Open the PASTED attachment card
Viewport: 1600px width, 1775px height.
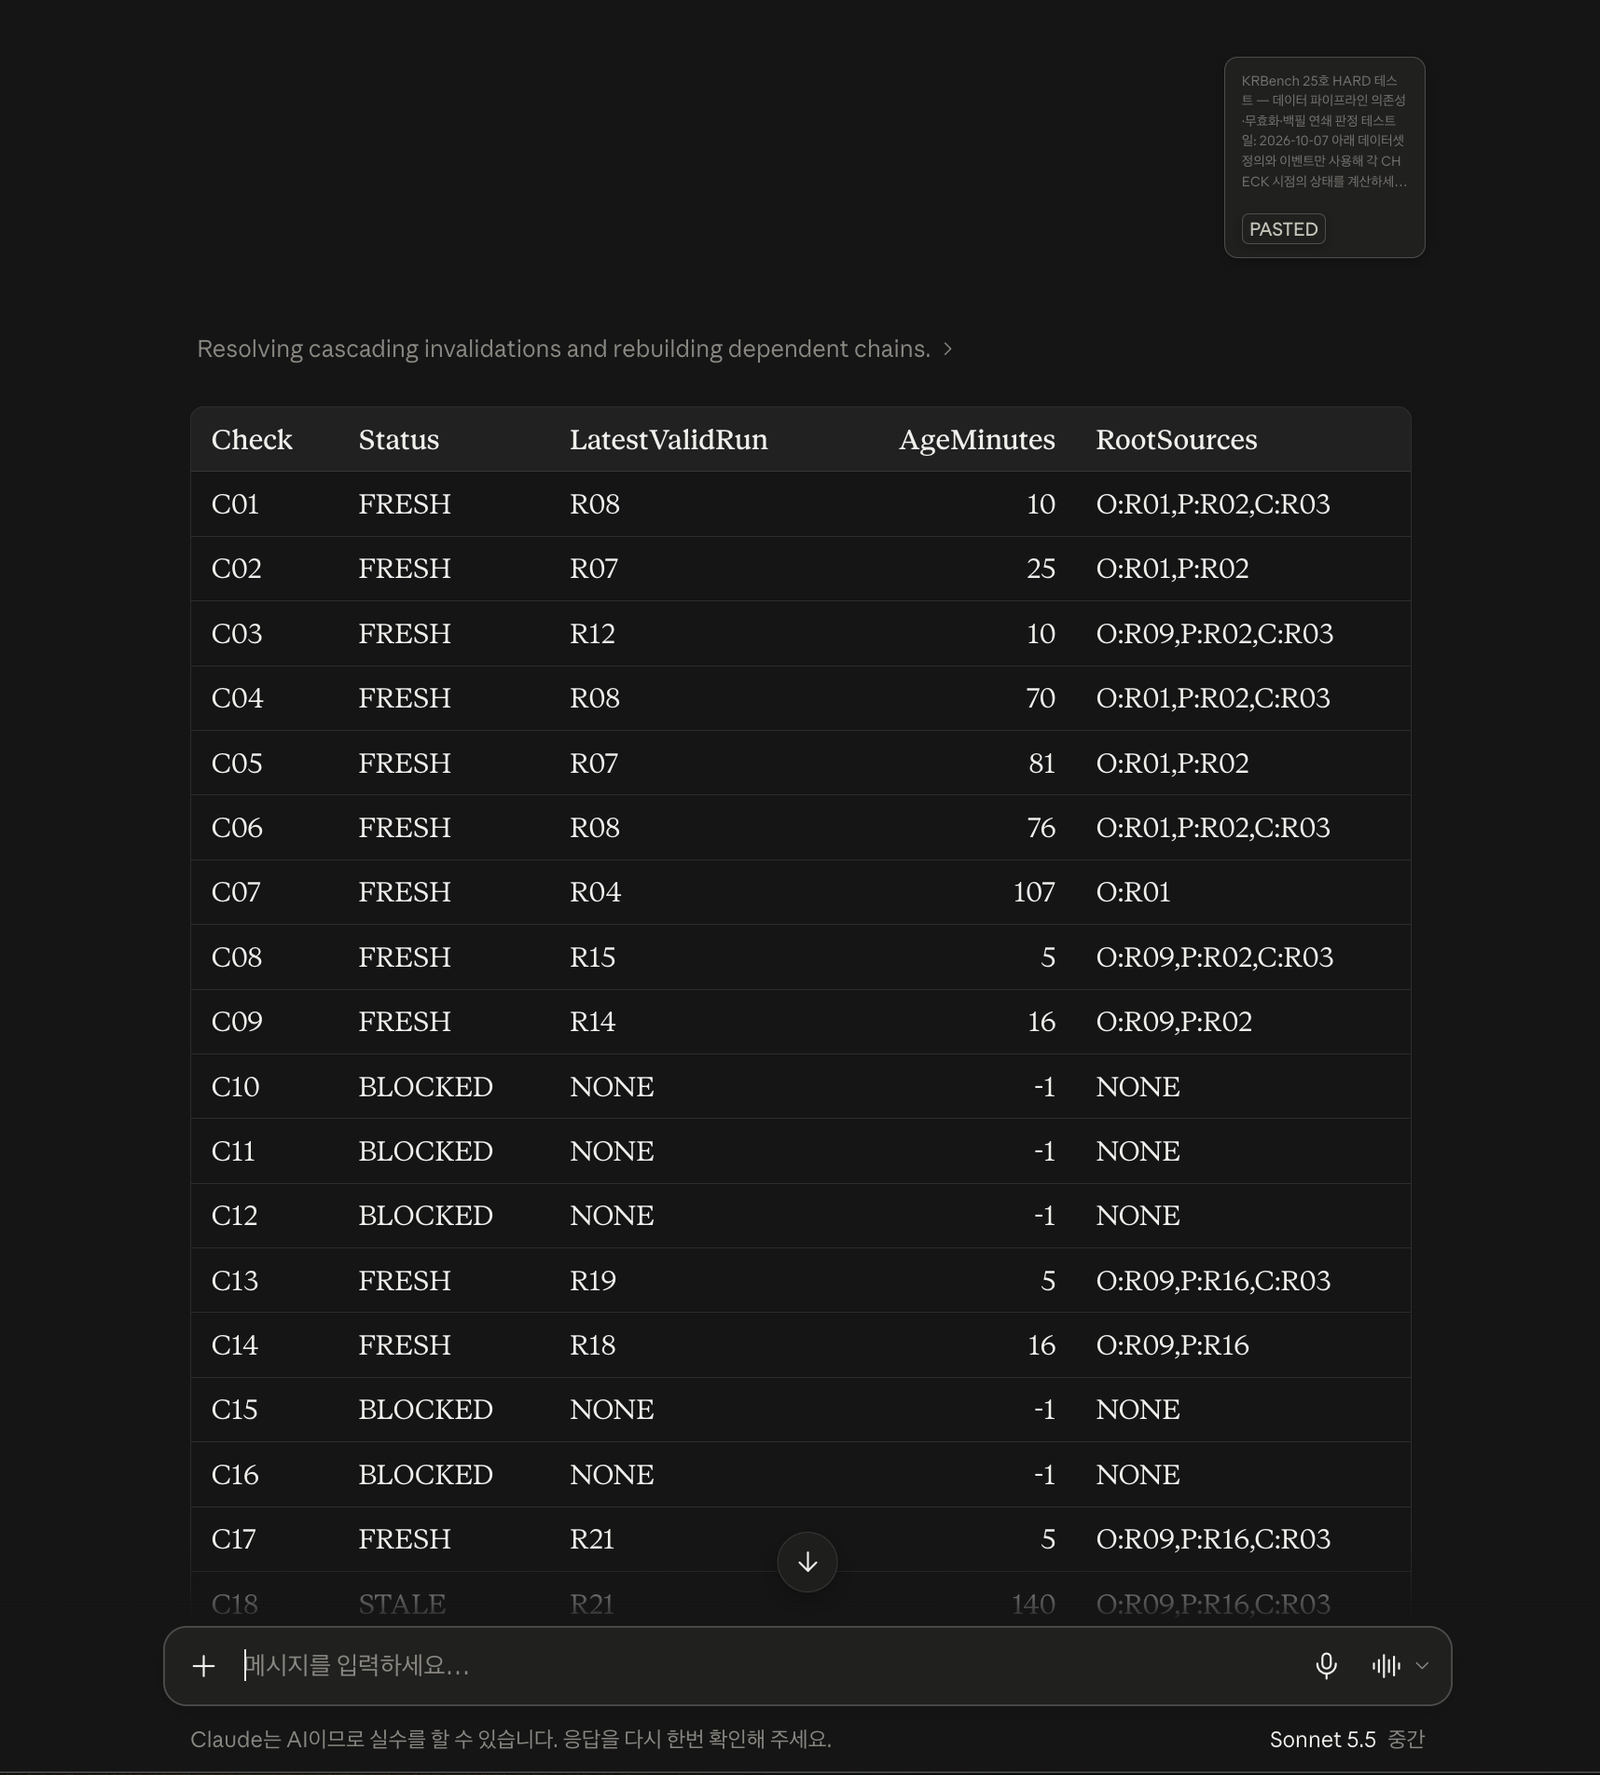(x=1324, y=157)
